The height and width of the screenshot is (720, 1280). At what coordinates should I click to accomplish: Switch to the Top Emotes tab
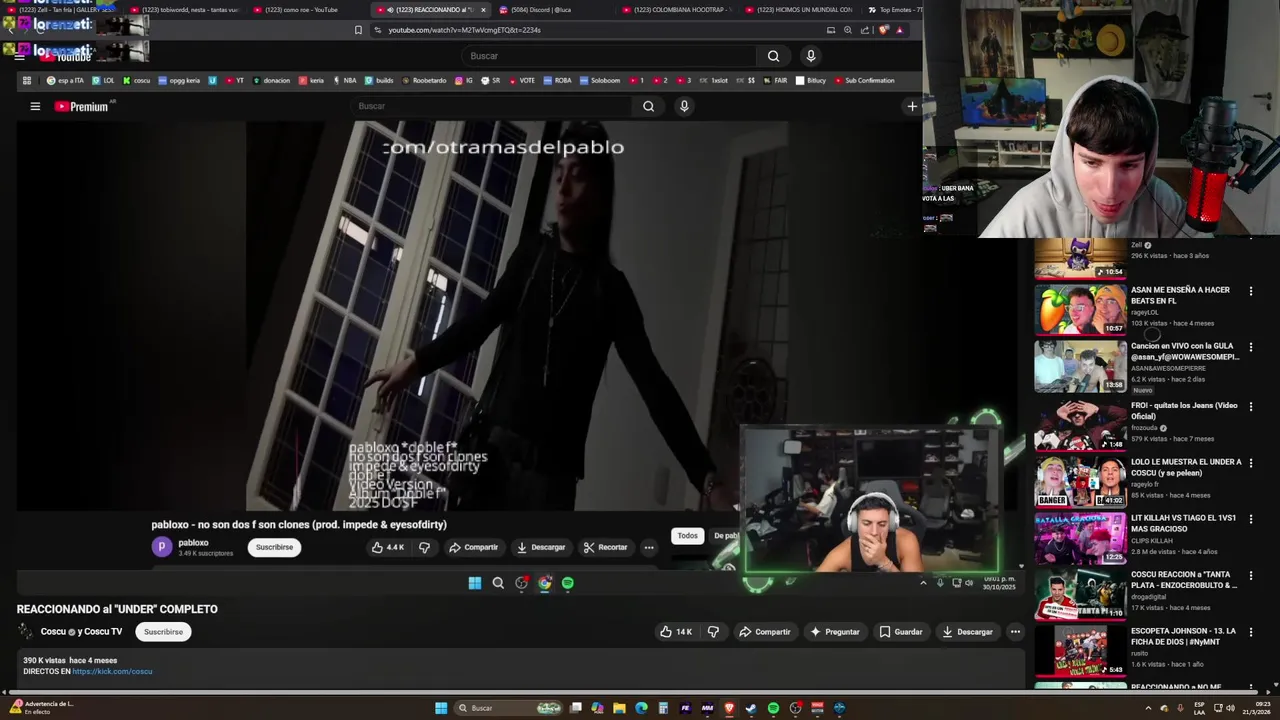(x=895, y=10)
